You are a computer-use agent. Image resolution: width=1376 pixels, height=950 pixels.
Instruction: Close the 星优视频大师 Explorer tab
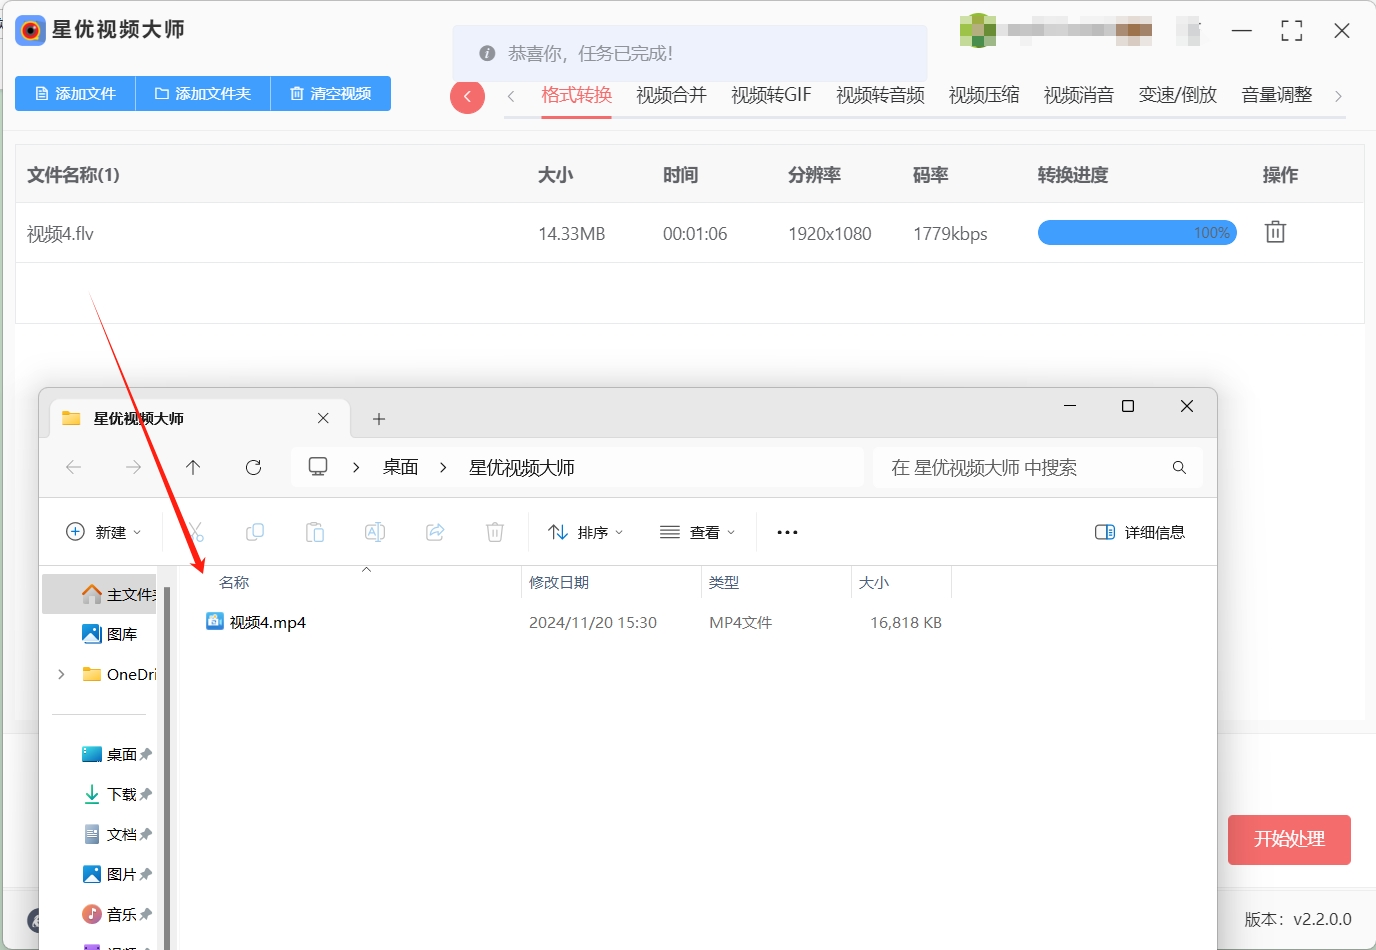pyautogui.click(x=323, y=418)
